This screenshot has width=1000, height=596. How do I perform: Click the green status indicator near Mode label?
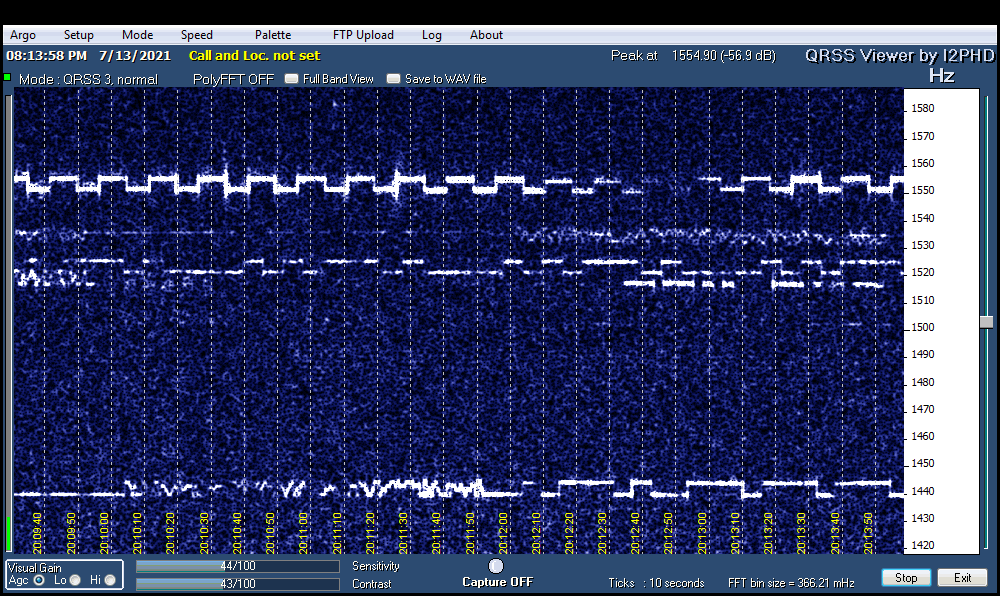[x=7, y=77]
